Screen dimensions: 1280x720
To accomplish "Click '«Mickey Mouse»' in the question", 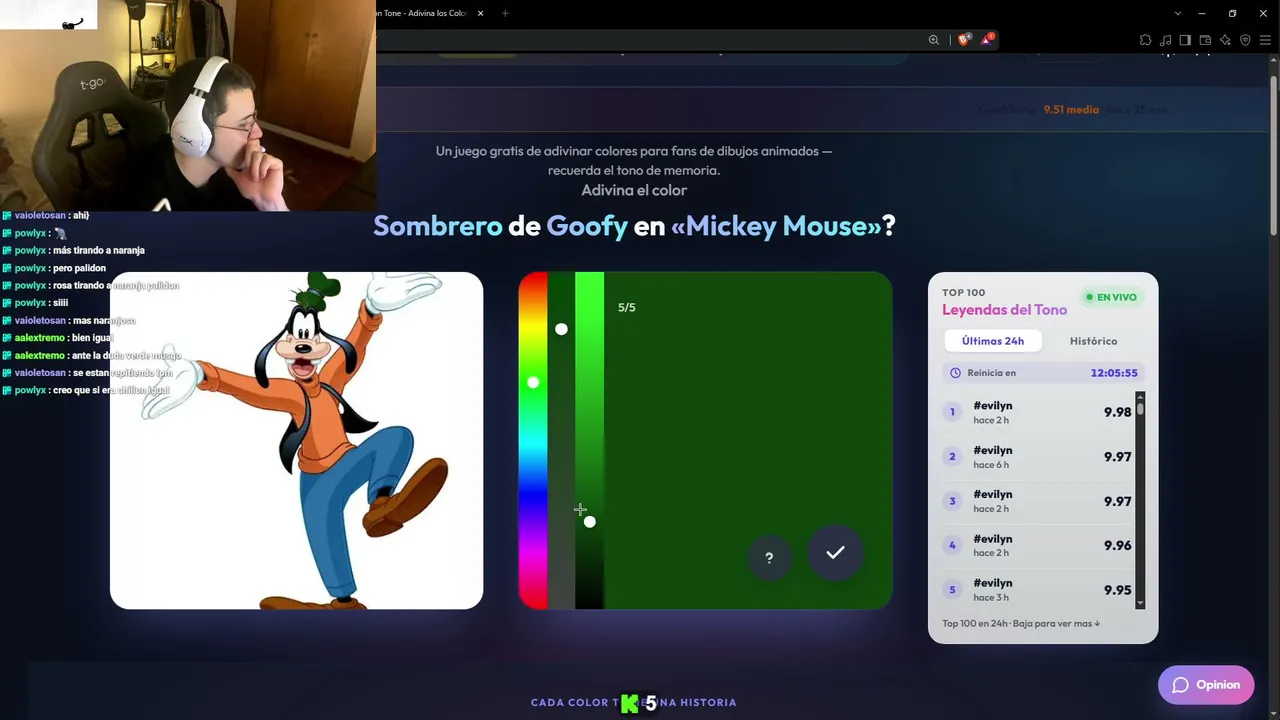I will pos(776,226).
